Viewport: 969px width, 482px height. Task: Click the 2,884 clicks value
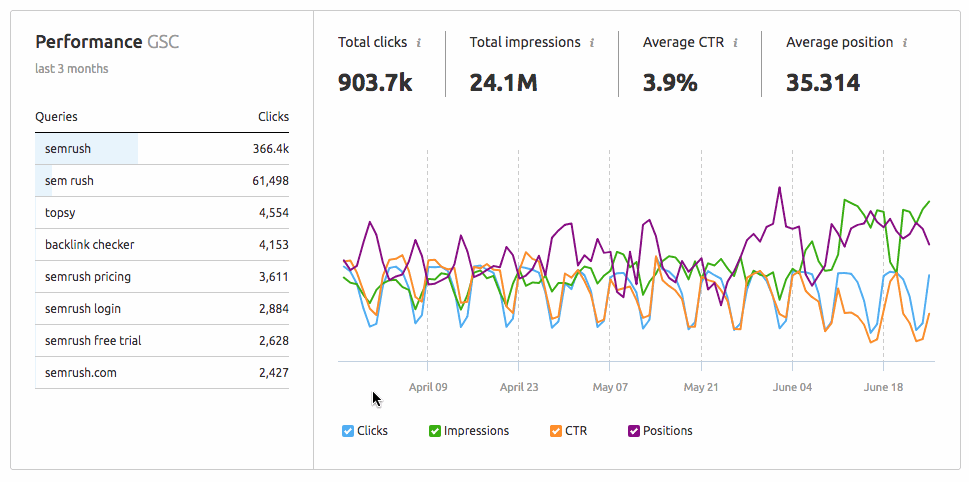pyautogui.click(x=274, y=309)
